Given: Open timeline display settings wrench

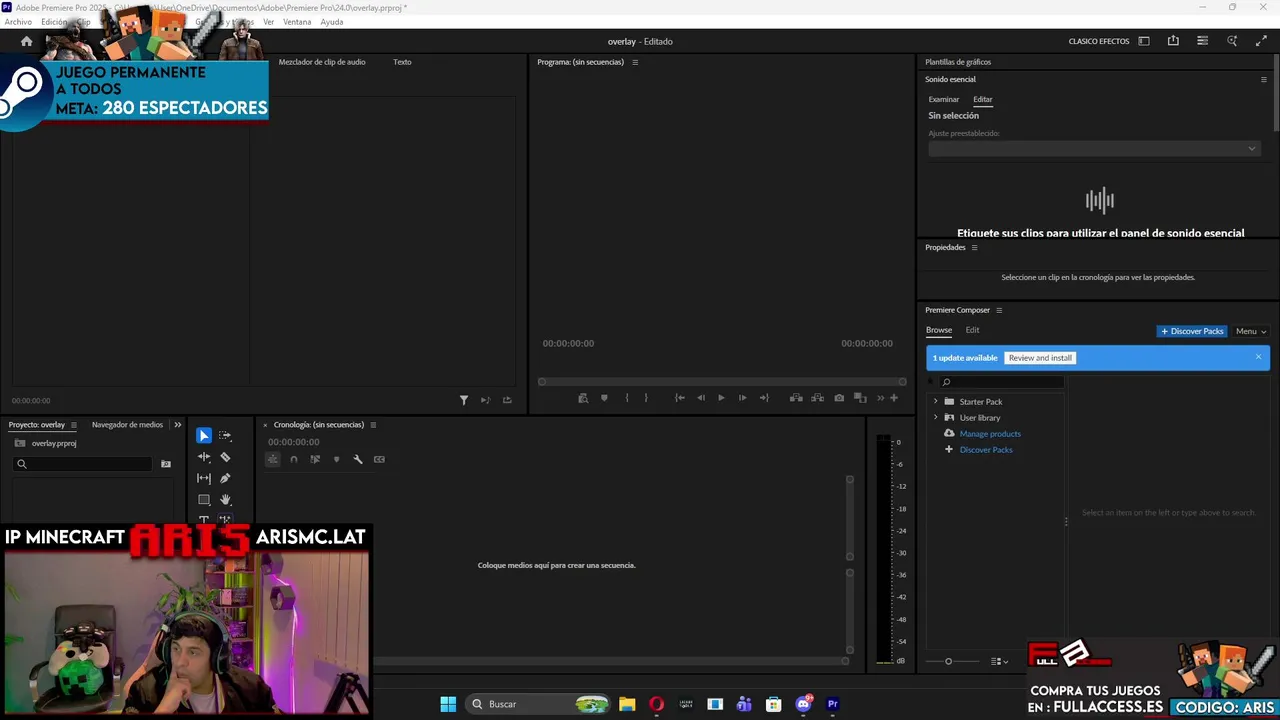Looking at the screenshot, I should (x=358, y=459).
